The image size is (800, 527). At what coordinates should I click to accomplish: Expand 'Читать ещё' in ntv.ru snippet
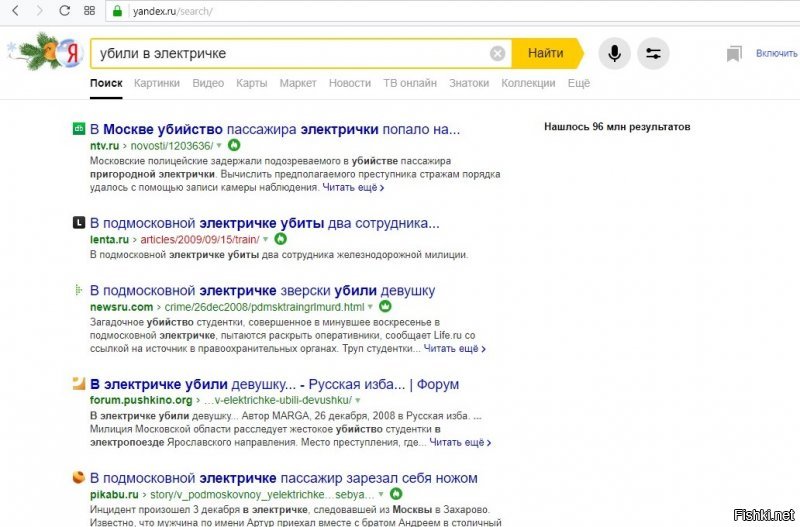[x=353, y=187]
